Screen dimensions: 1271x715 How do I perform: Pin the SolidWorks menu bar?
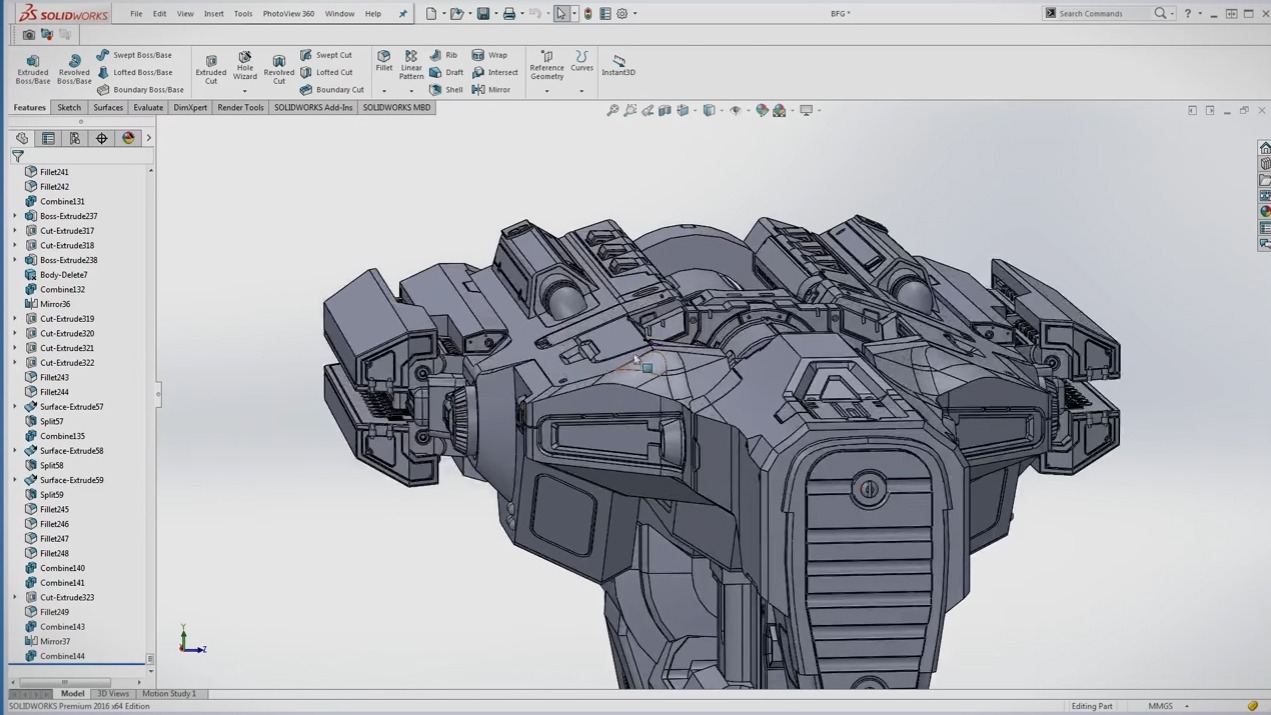[403, 14]
